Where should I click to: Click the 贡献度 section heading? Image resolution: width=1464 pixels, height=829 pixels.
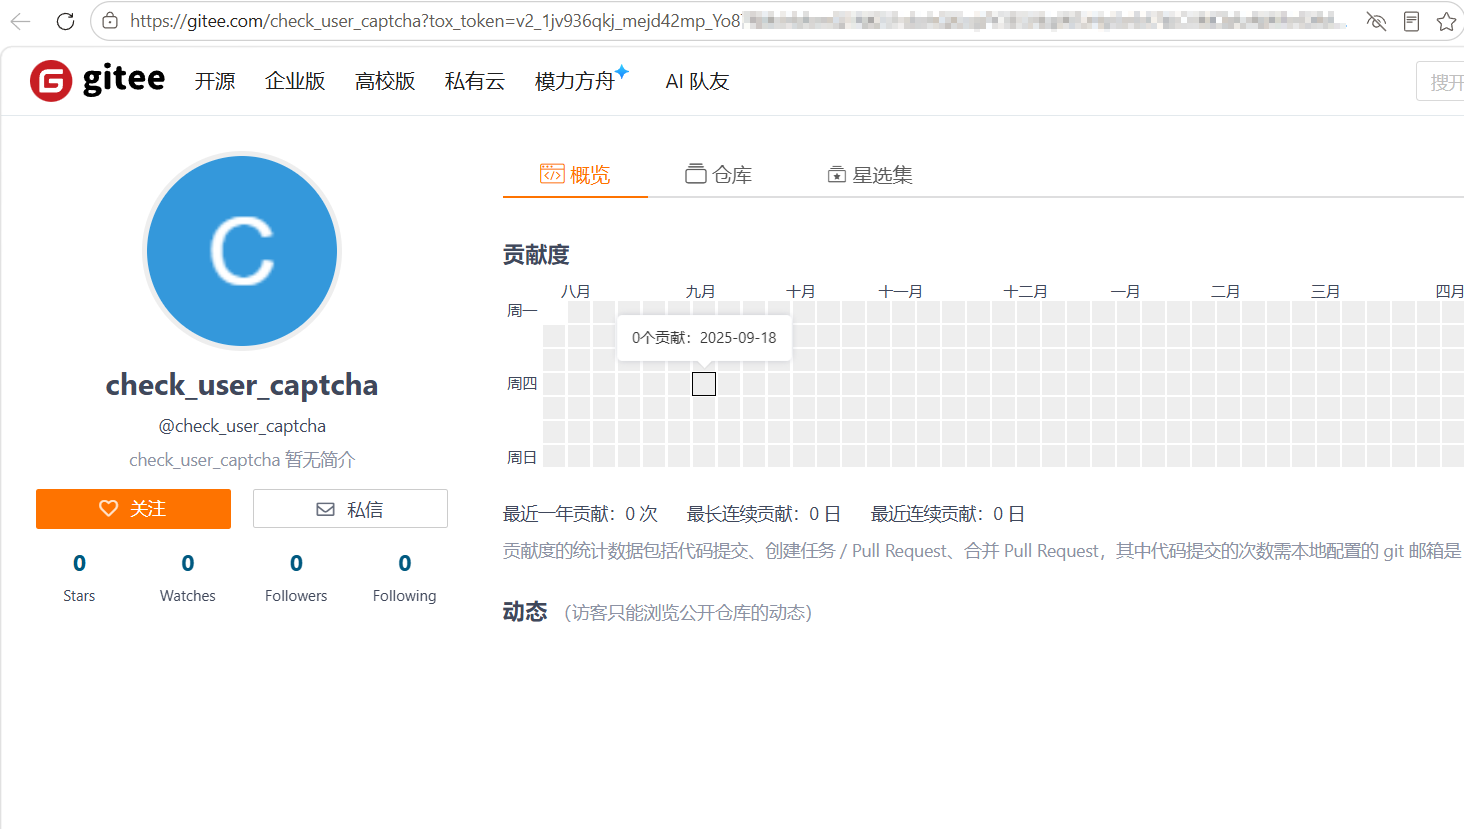pos(536,255)
